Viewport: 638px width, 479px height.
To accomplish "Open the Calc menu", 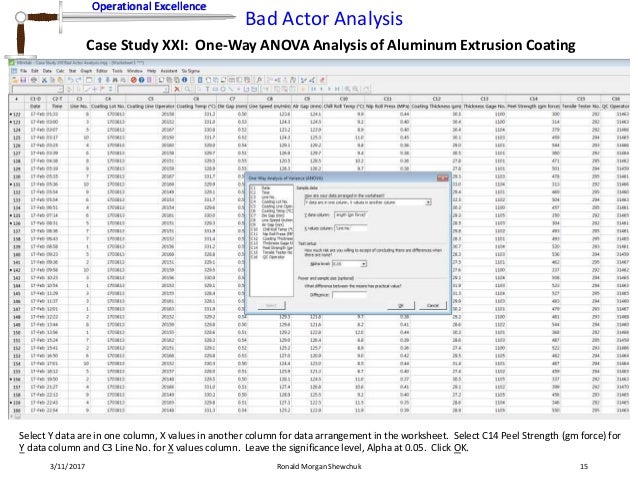I will coord(60,71).
